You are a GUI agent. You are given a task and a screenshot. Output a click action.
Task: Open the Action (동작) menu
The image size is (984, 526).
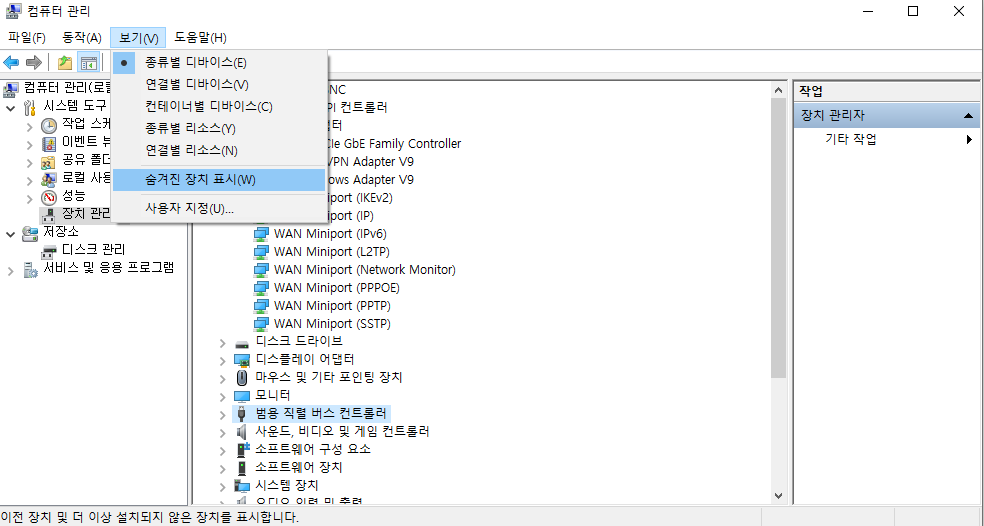point(82,38)
